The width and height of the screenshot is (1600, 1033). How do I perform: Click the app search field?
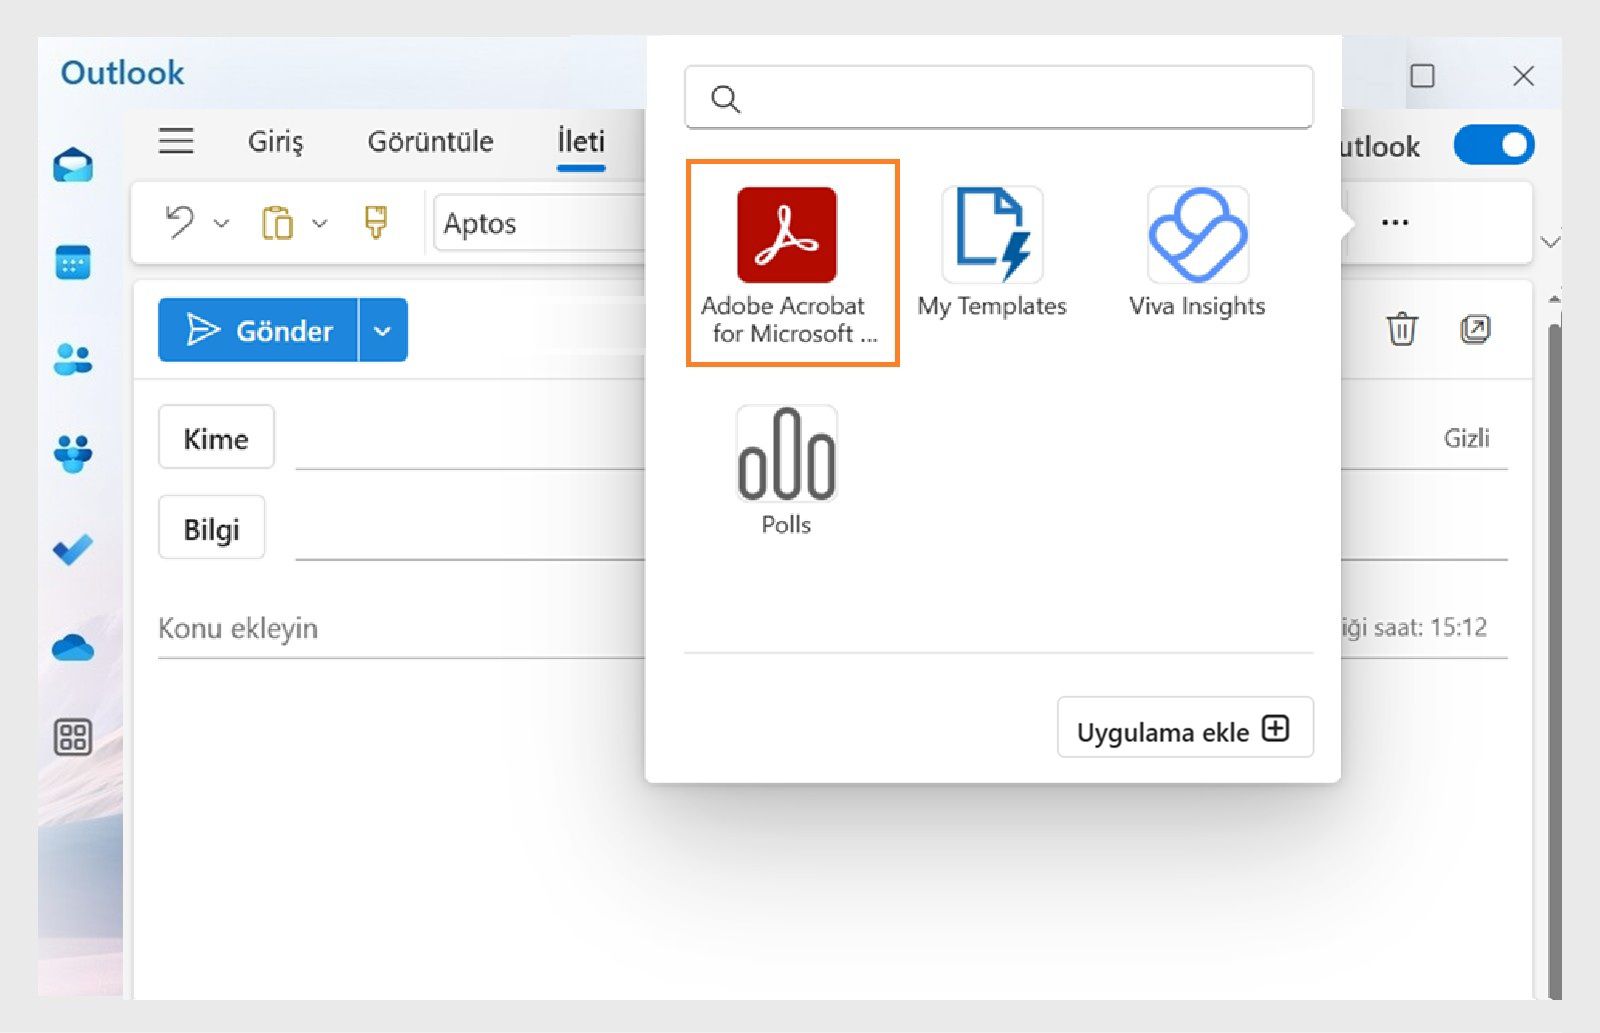pyautogui.click(x=997, y=98)
